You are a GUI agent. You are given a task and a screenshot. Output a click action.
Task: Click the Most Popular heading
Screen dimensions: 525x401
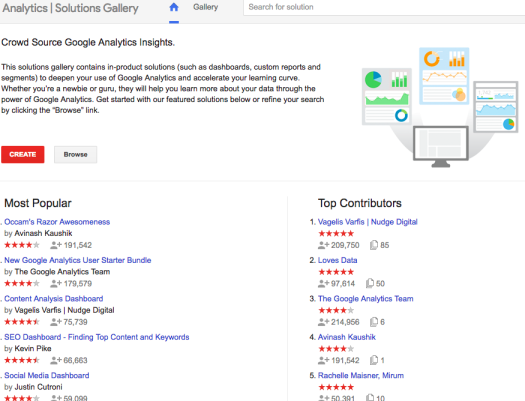pos(38,203)
